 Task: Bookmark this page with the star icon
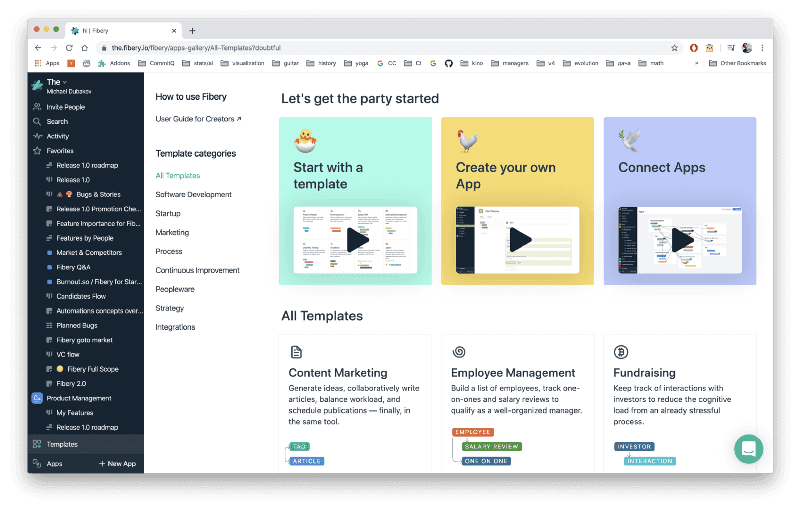tap(674, 48)
